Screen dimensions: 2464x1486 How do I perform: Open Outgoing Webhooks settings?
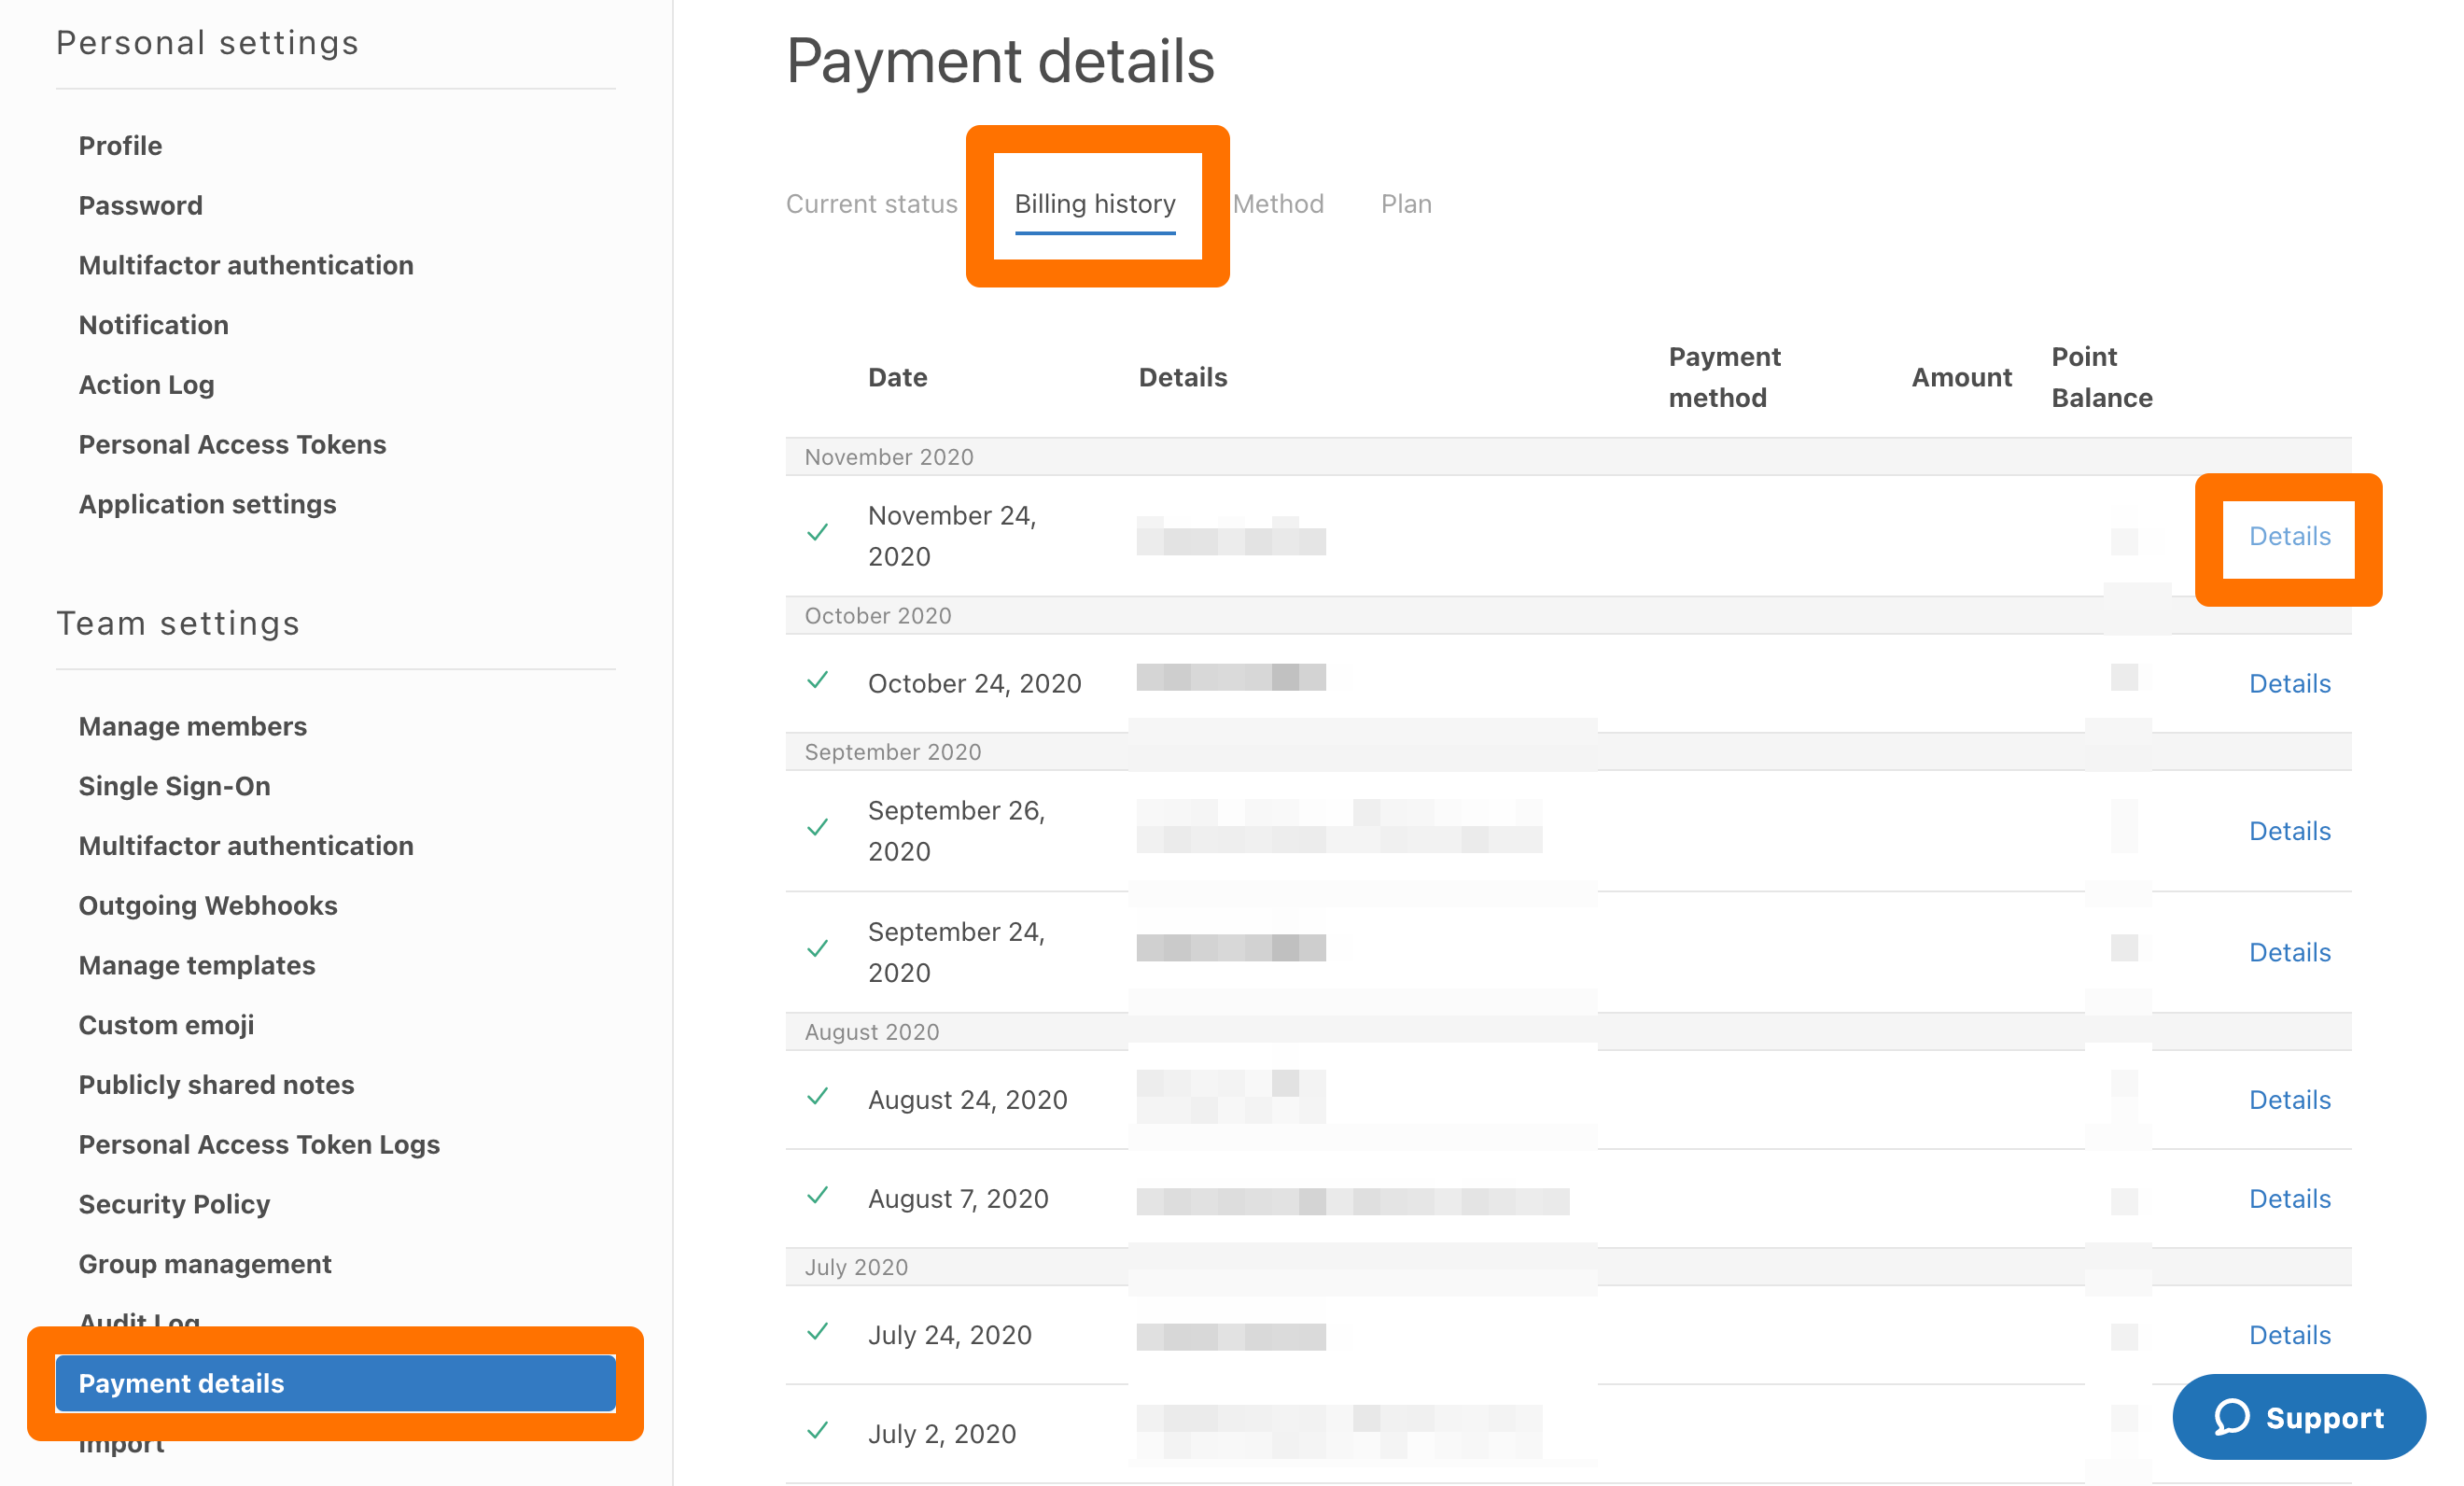pos(208,906)
